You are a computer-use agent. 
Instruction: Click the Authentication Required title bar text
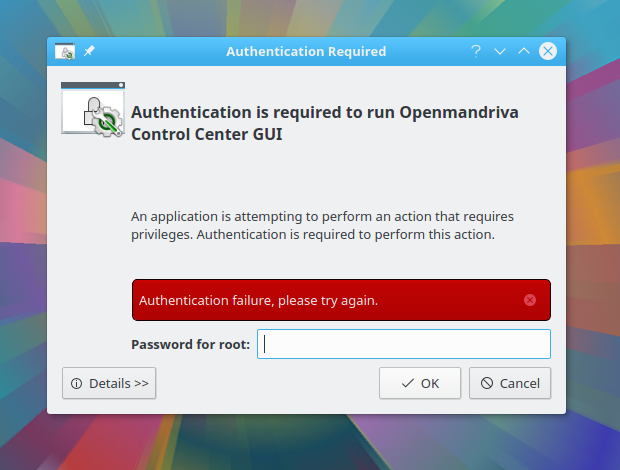[x=306, y=51]
